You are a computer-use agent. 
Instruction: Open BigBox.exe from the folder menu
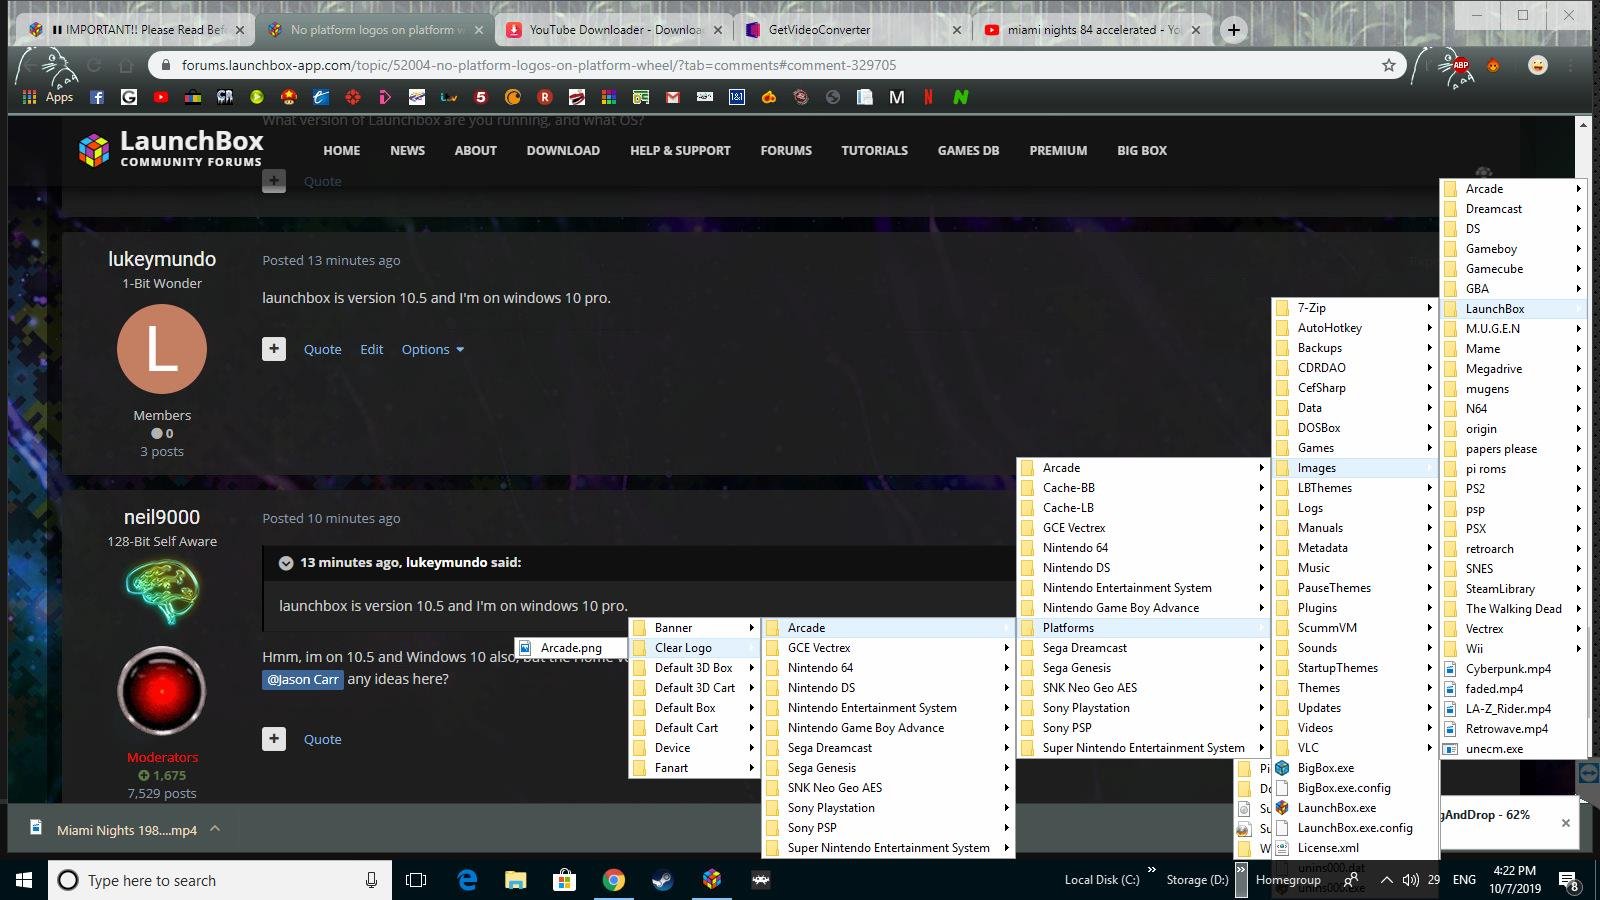pyautogui.click(x=1356, y=768)
